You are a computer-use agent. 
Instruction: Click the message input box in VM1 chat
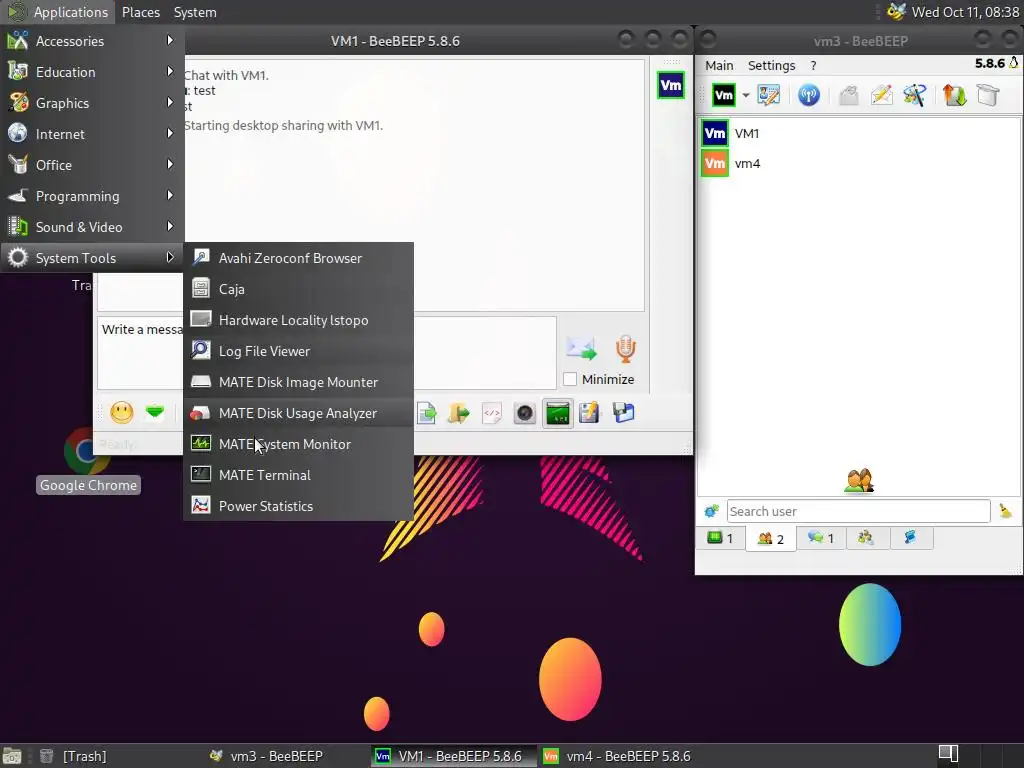(327, 353)
